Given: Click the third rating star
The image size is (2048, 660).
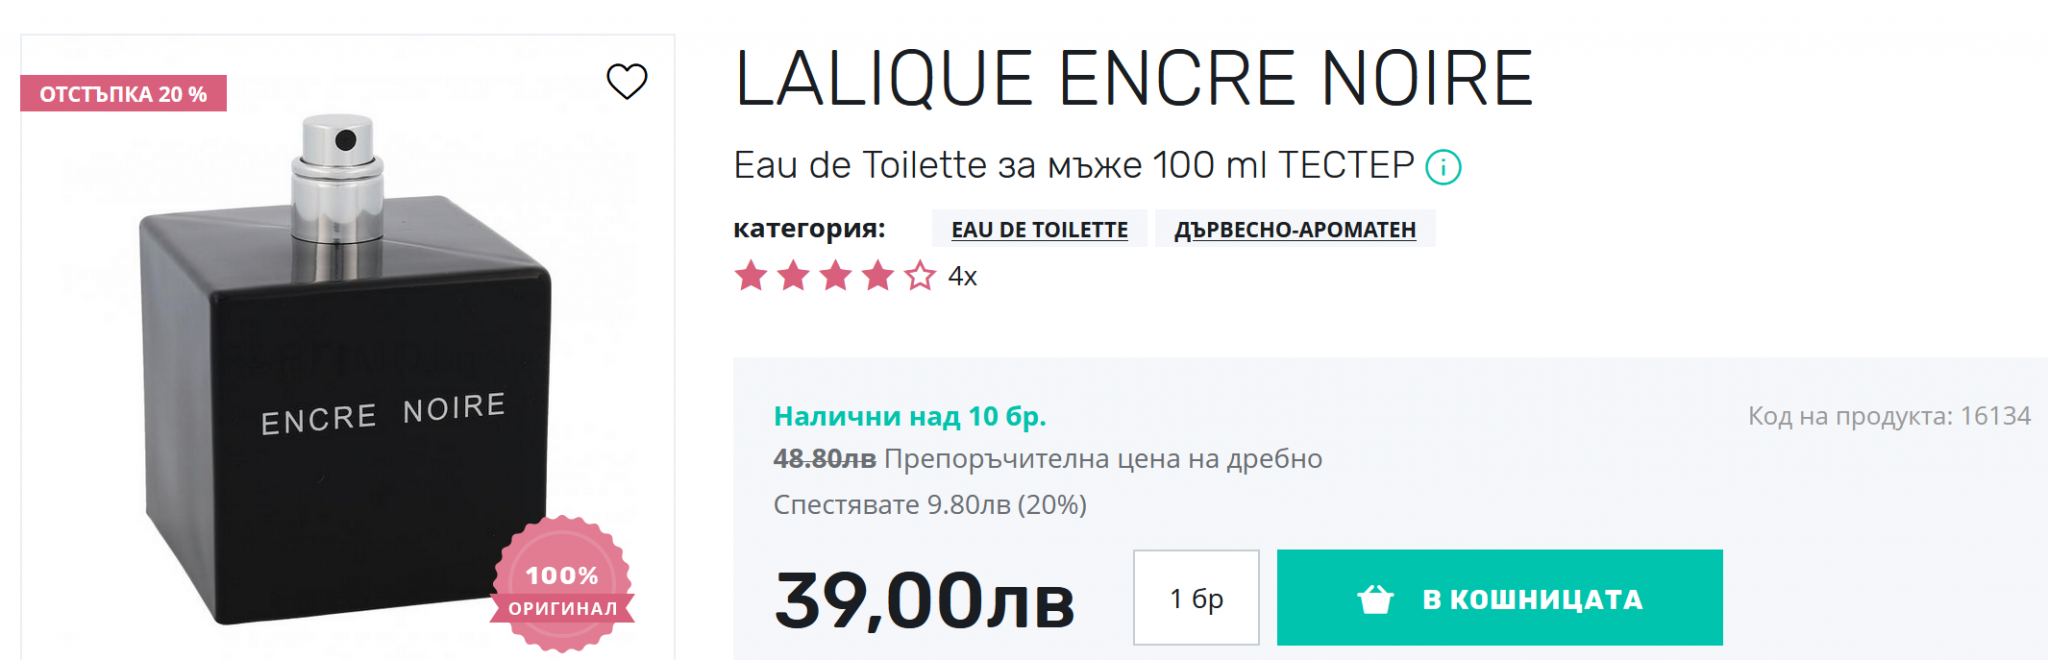Looking at the screenshot, I should click(835, 276).
